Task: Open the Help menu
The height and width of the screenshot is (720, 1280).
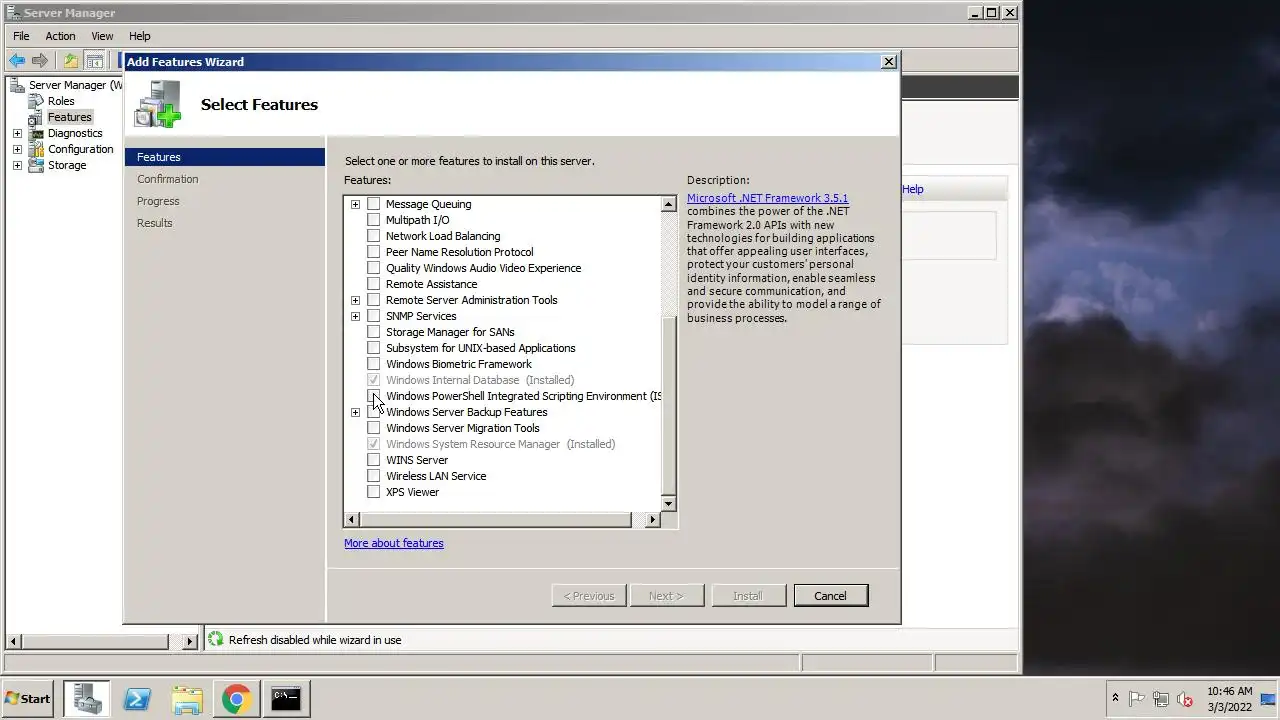Action: click(x=140, y=36)
